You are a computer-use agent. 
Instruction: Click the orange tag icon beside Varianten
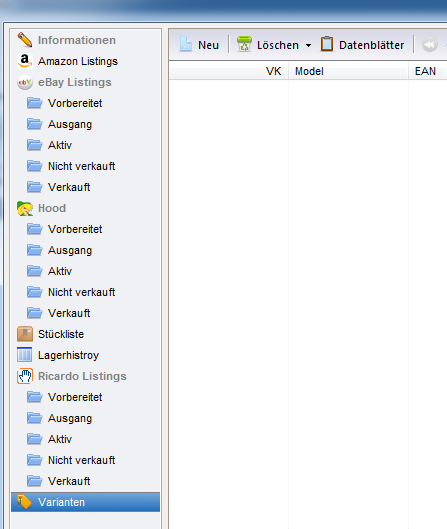click(25, 502)
